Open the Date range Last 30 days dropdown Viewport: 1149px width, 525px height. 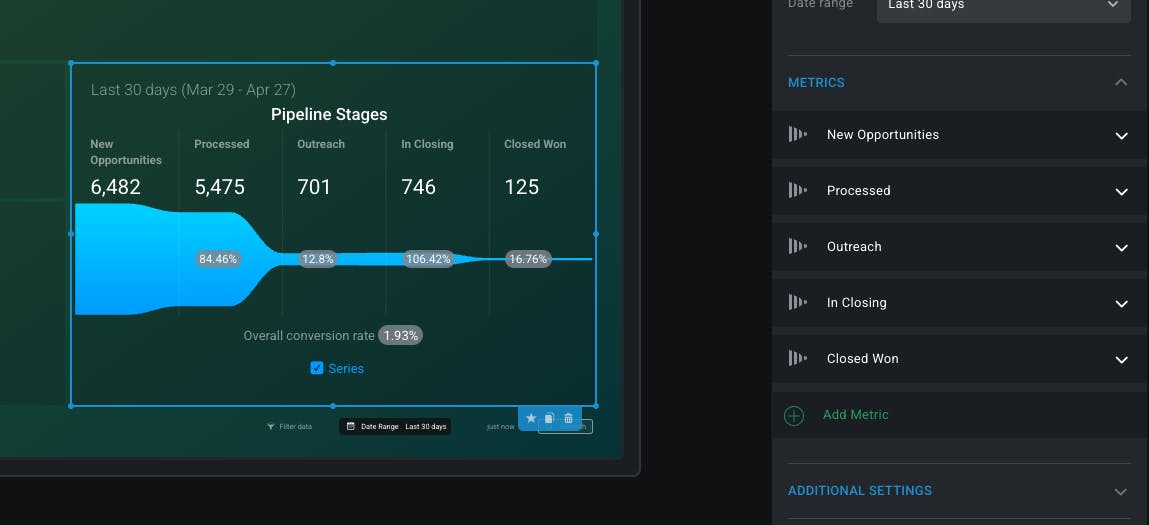click(x=1003, y=6)
